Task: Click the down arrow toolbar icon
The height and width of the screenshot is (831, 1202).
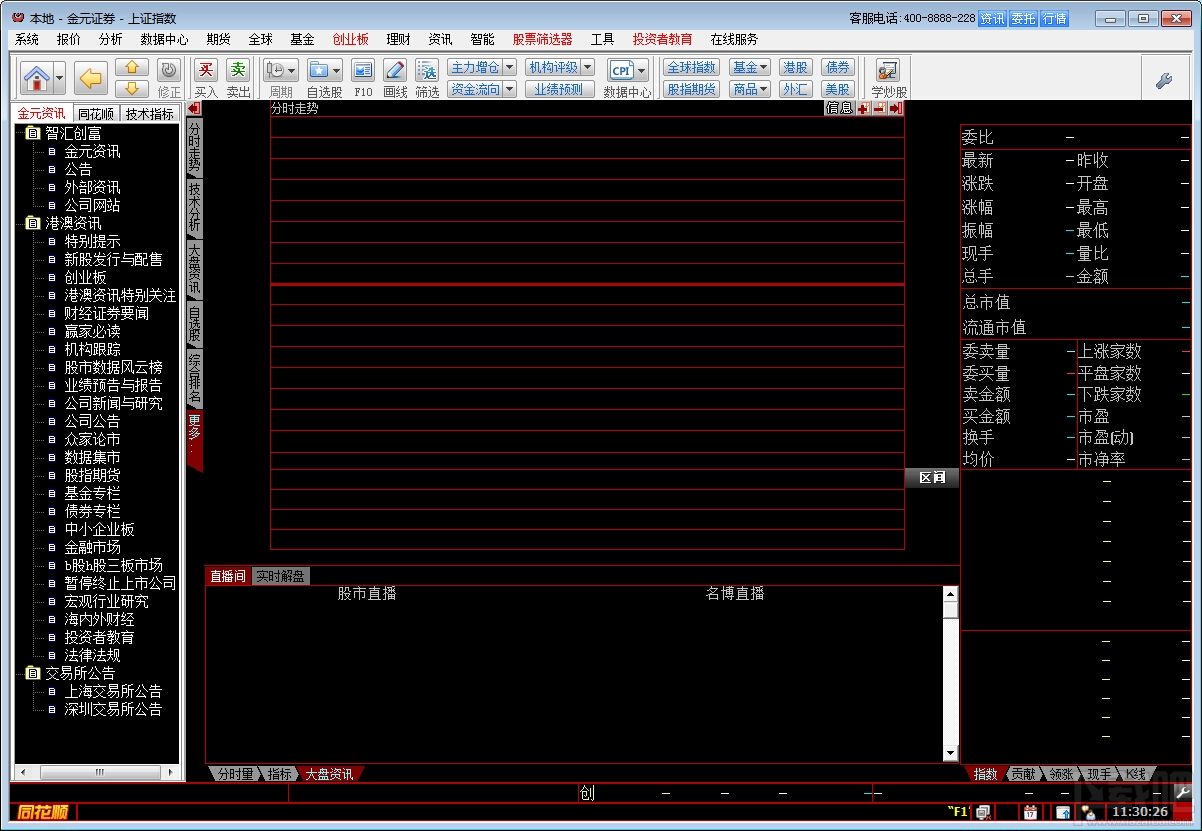Action: point(132,89)
